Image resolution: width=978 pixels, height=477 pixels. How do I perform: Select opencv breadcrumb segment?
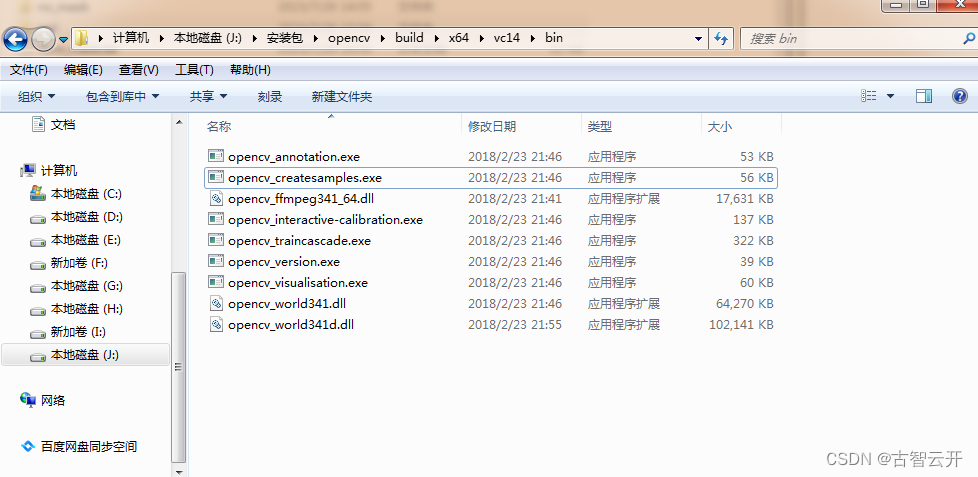(349, 38)
